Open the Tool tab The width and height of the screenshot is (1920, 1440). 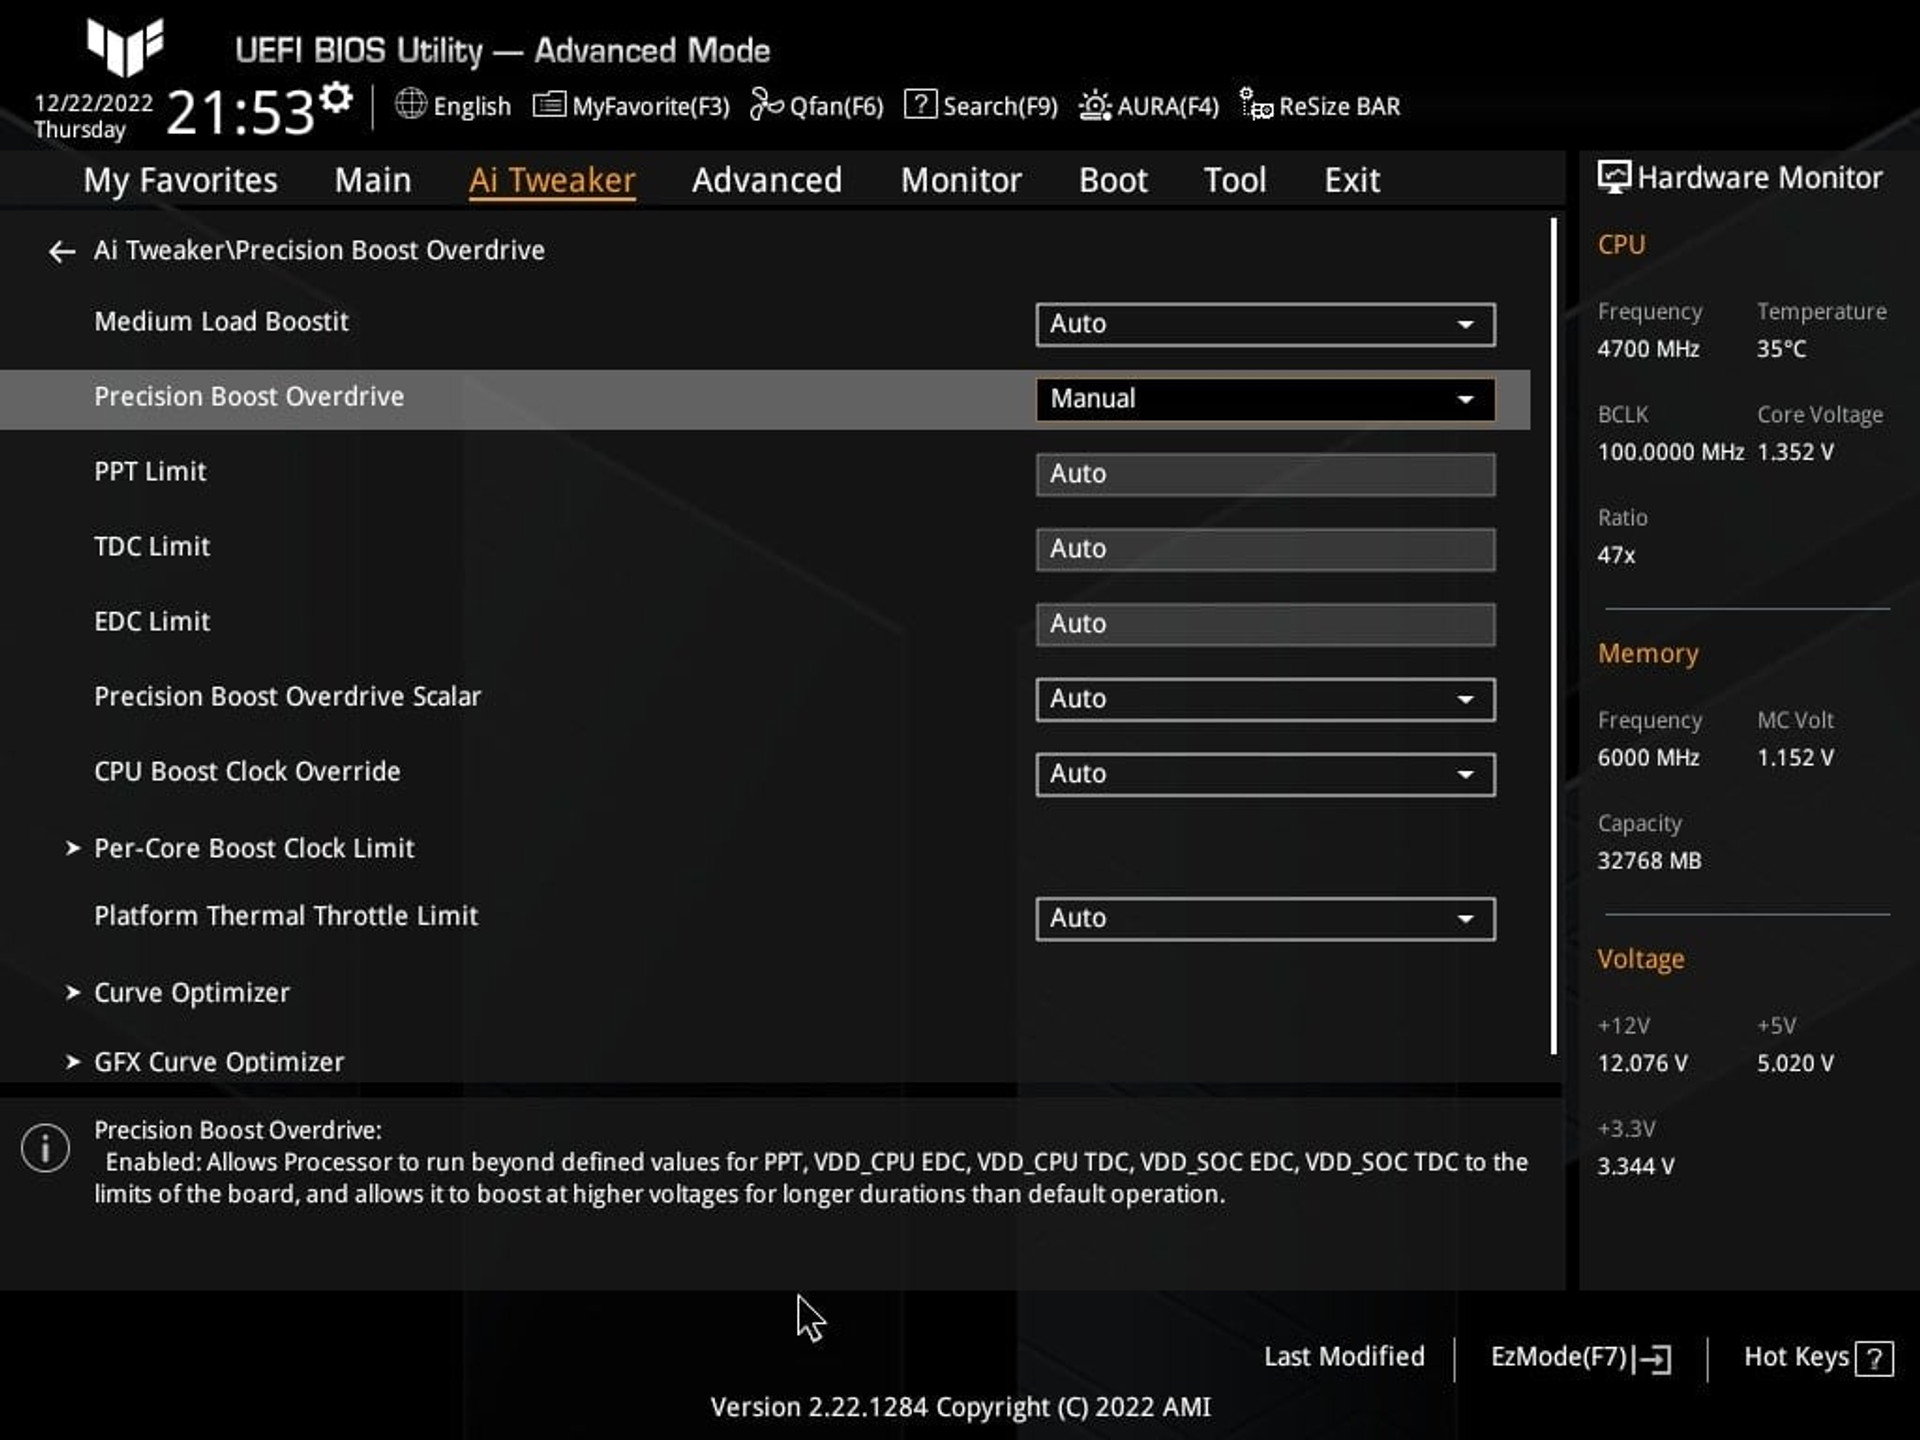pyautogui.click(x=1235, y=181)
